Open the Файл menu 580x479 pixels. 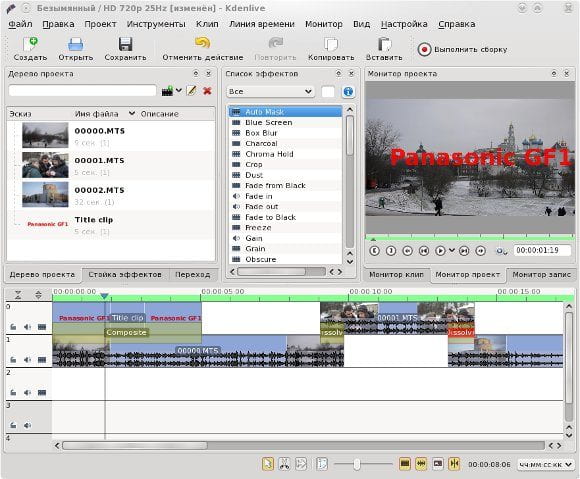[x=20, y=24]
